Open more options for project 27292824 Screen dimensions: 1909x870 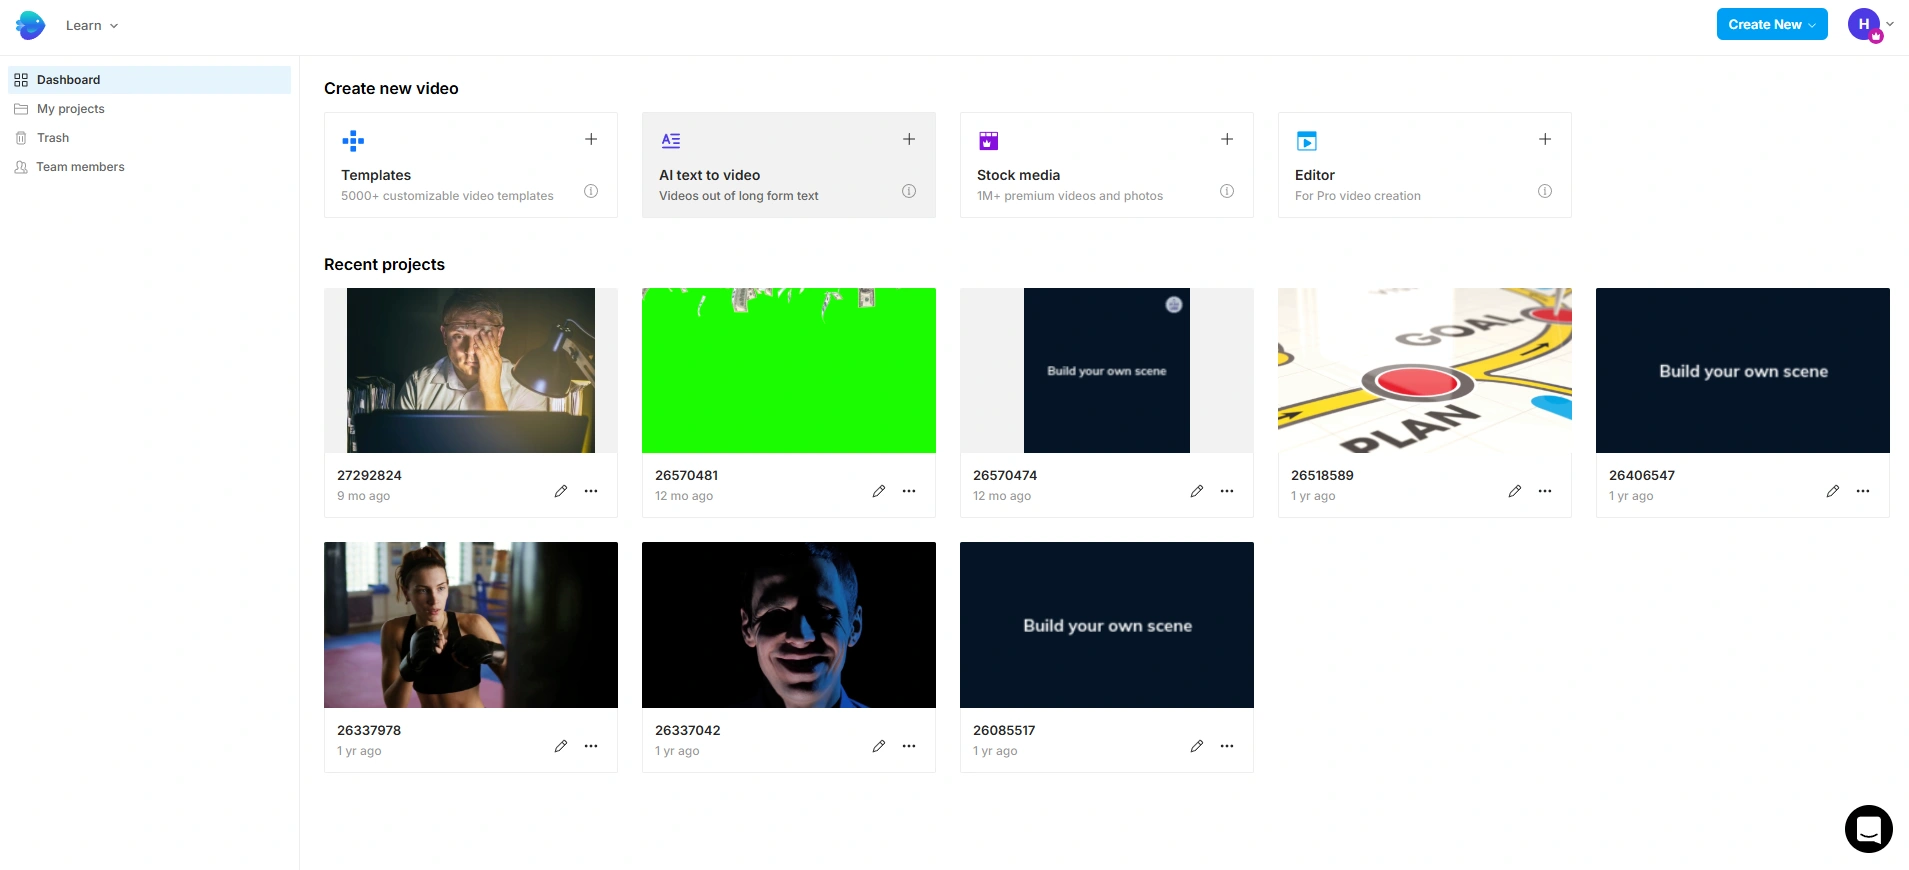(591, 491)
